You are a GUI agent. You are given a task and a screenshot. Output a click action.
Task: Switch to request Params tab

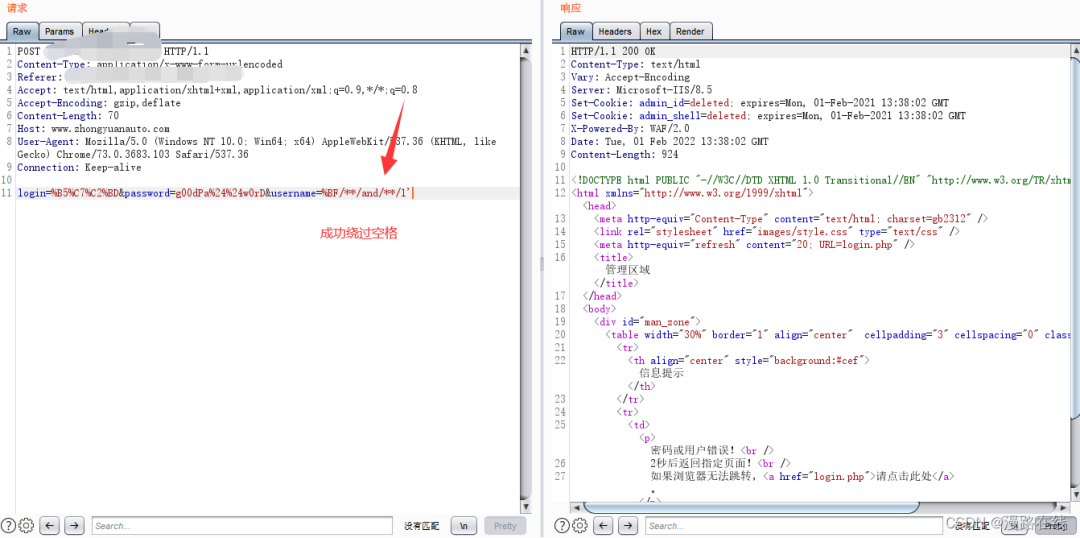click(x=60, y=32)
